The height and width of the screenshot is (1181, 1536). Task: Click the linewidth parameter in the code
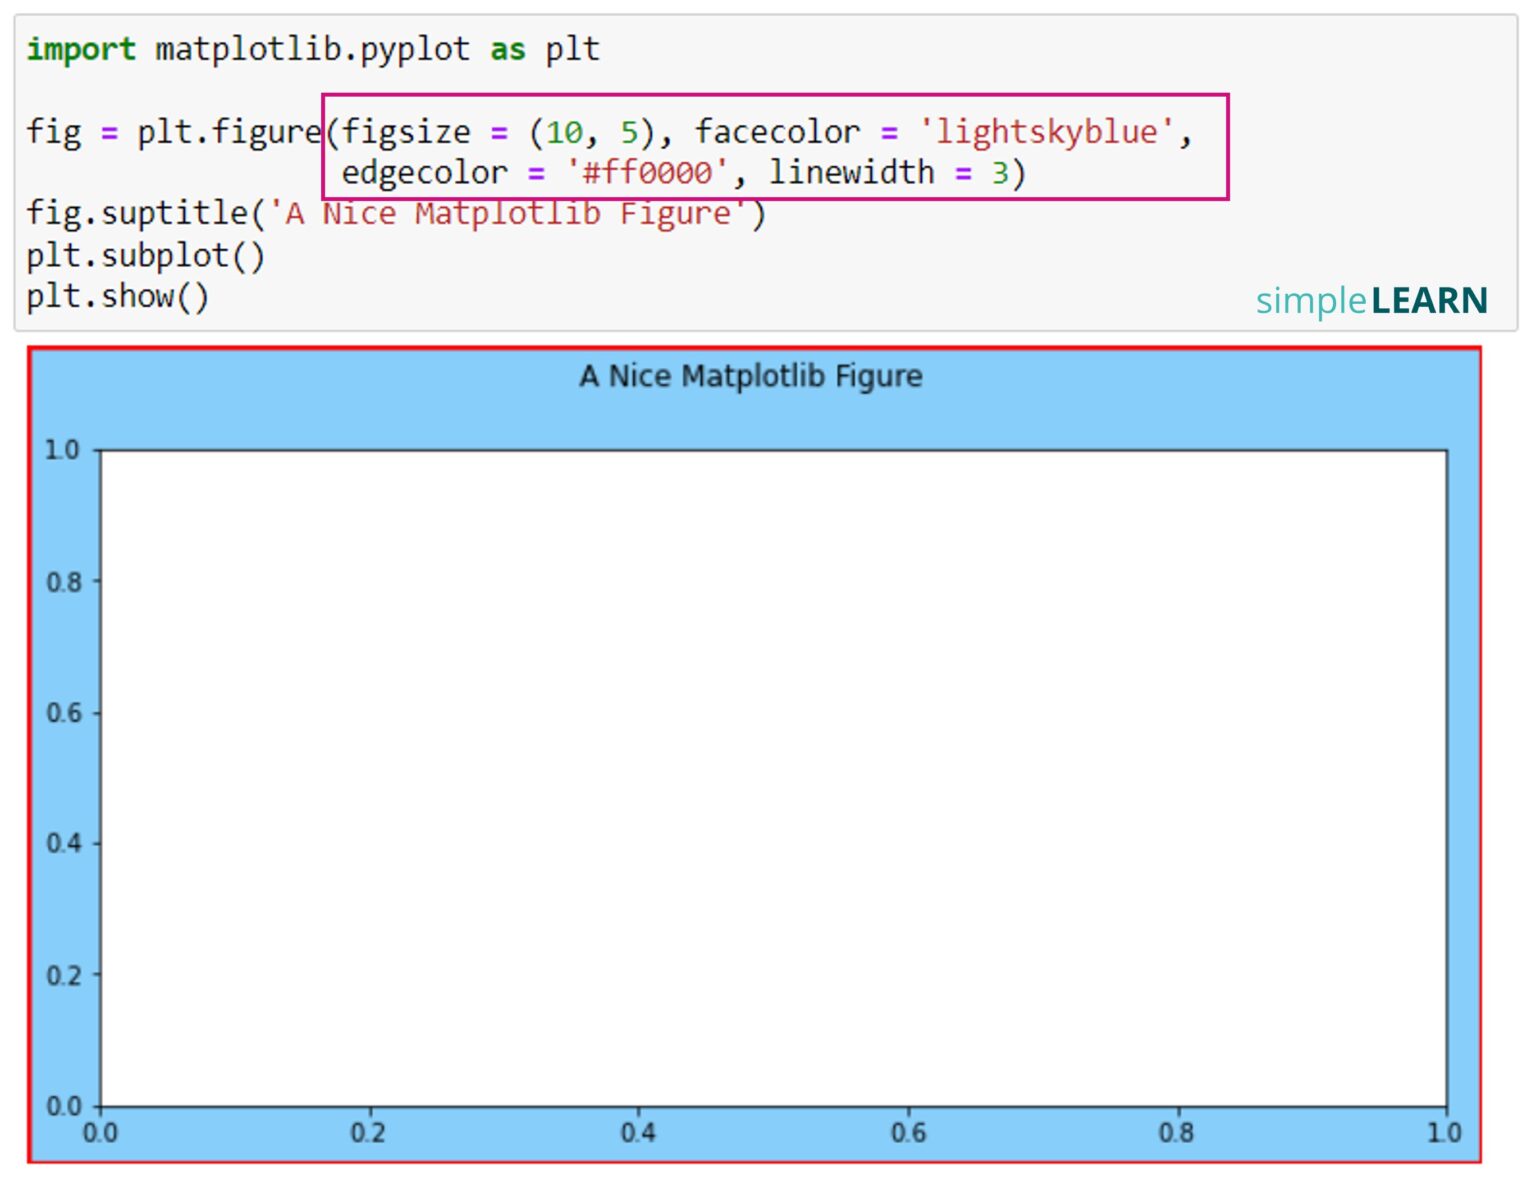pyautogui.click(x=851, y=173)
